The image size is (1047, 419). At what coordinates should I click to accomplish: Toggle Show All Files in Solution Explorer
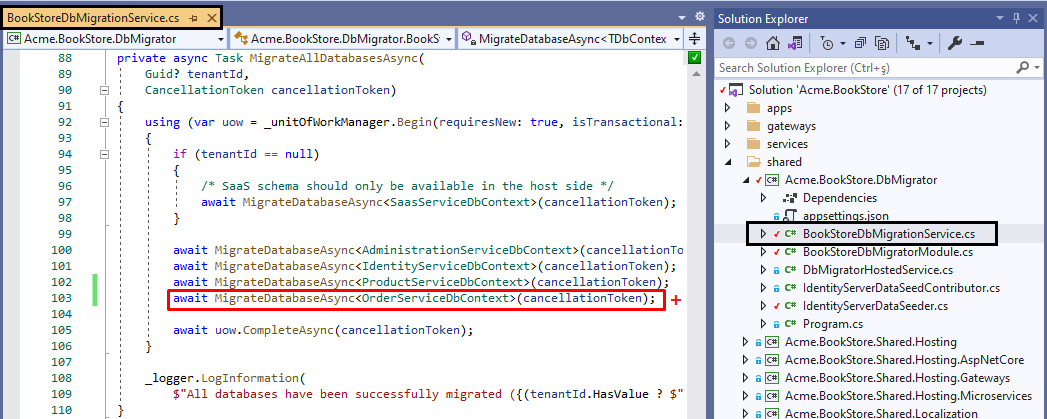point(882,43)
